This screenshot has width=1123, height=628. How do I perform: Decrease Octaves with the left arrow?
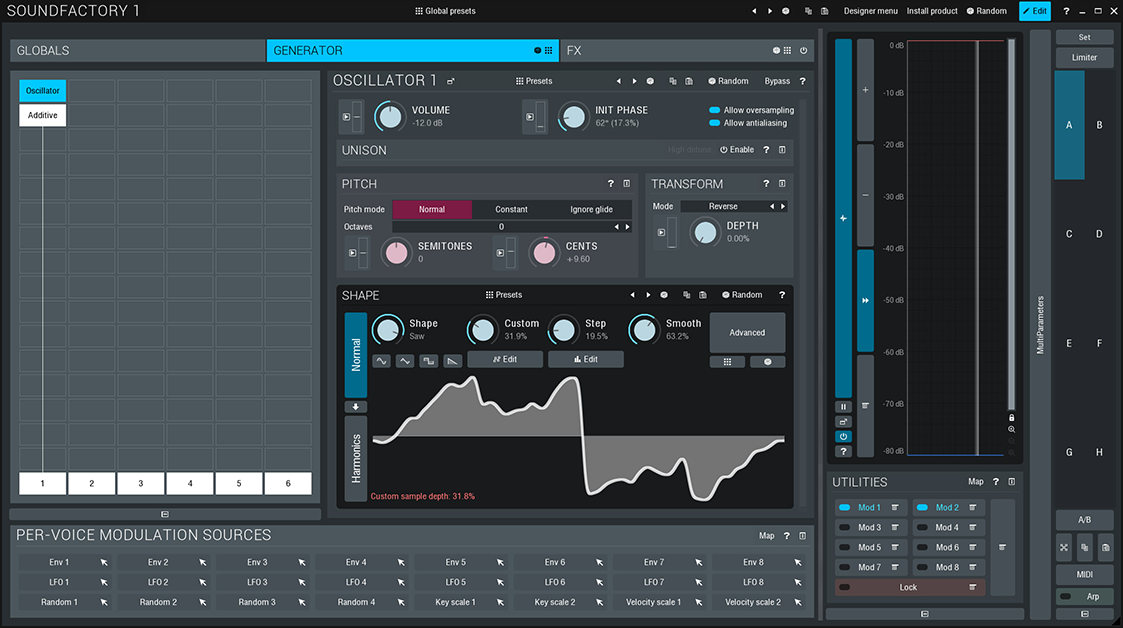pyautogui.click(x=617, y=227)
